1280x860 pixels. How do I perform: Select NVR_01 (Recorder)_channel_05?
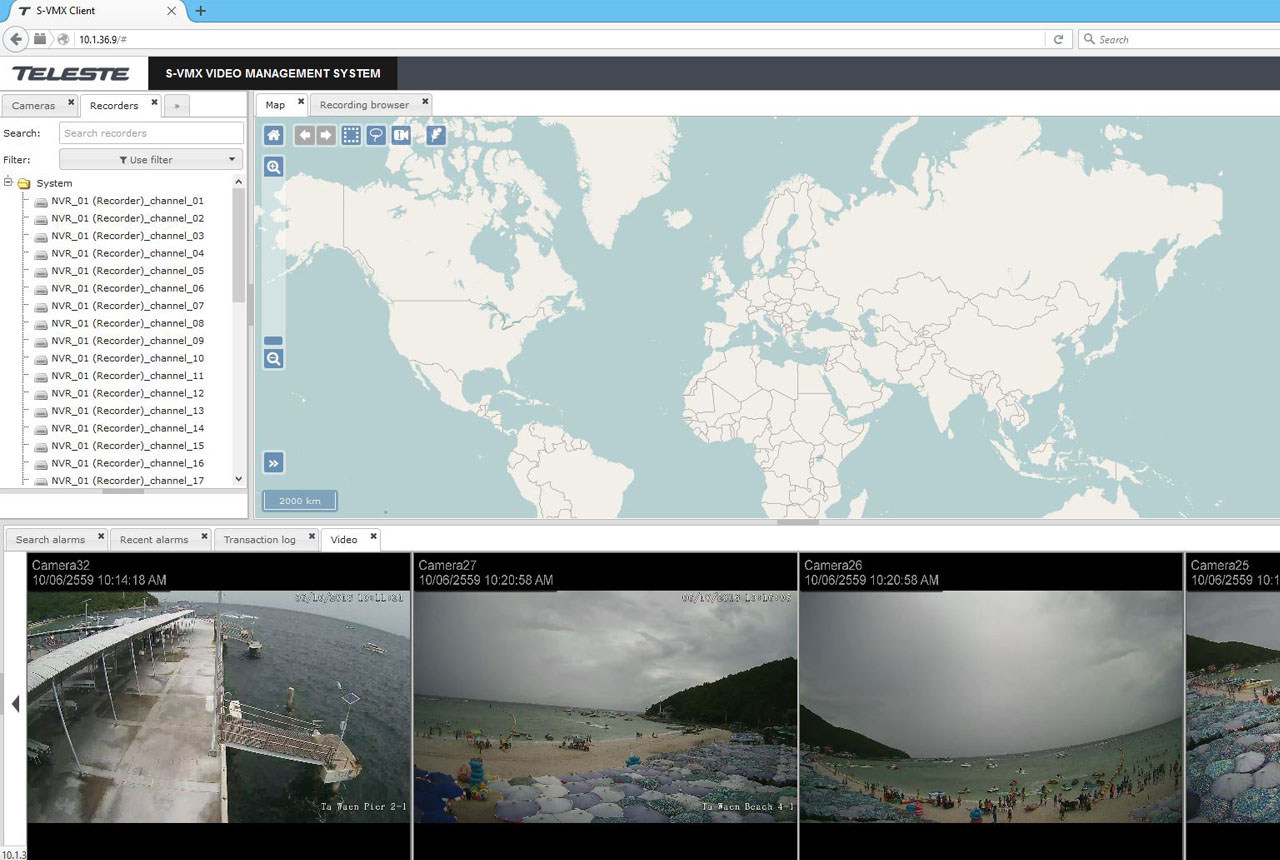(127, 271)
